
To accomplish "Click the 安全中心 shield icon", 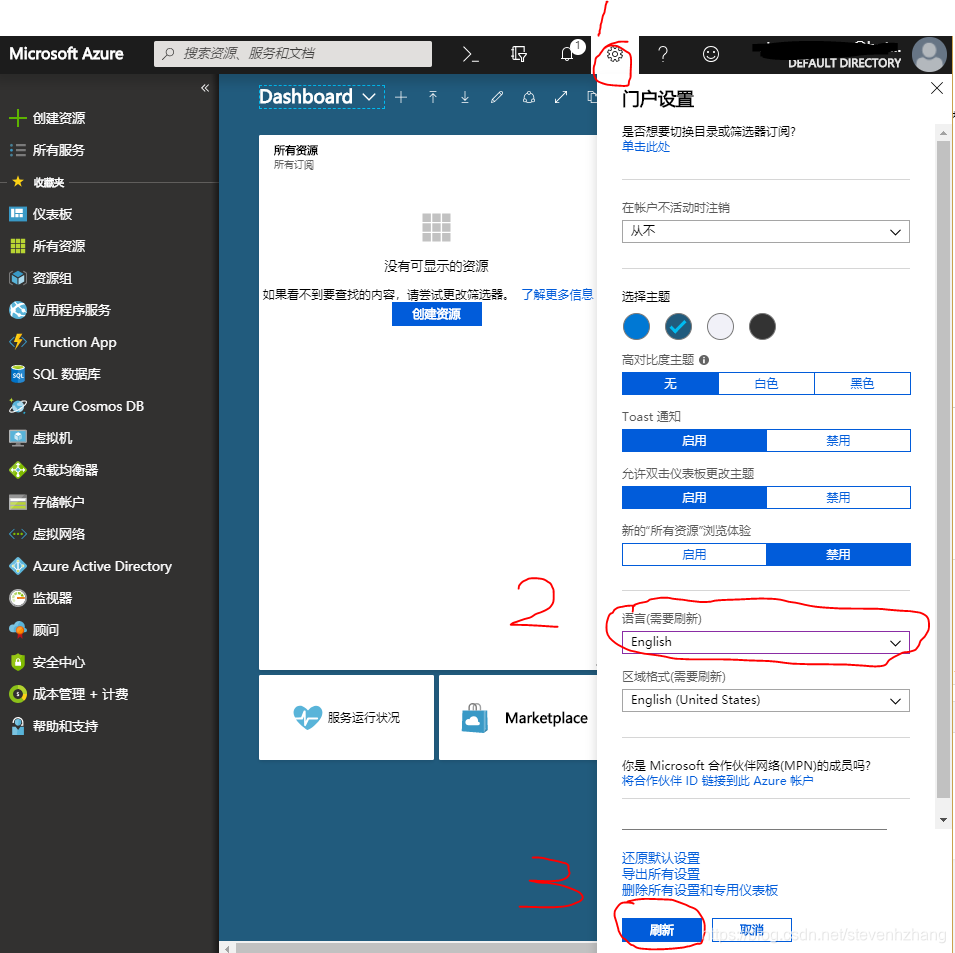I will pos(18,662).
